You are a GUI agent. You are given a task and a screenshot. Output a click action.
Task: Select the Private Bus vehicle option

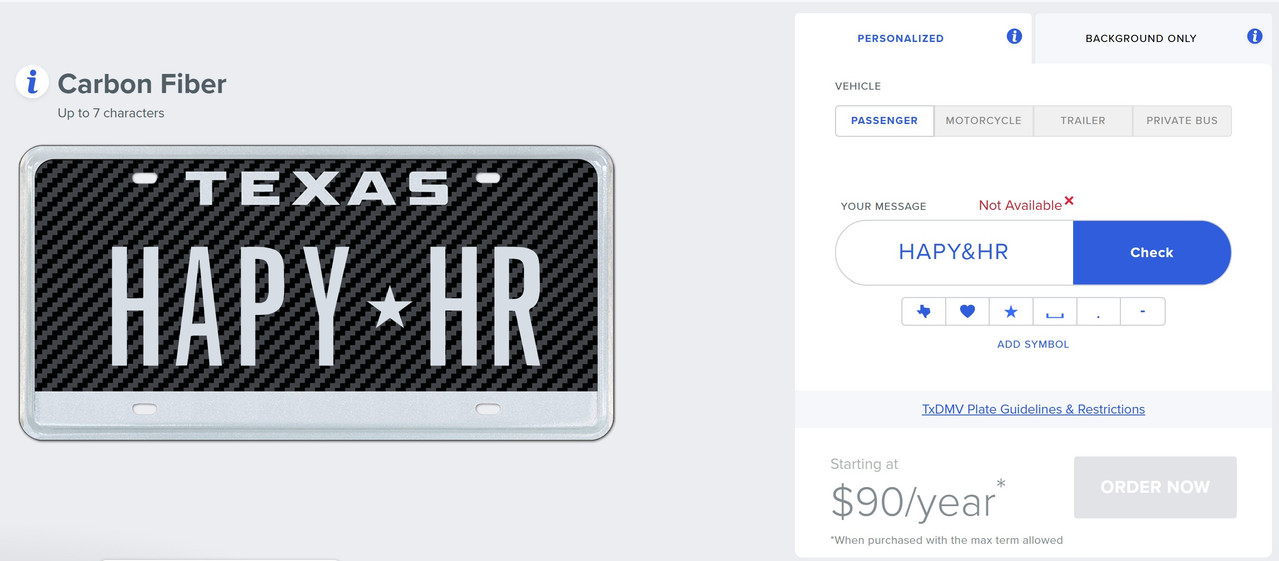point(1182,120)
